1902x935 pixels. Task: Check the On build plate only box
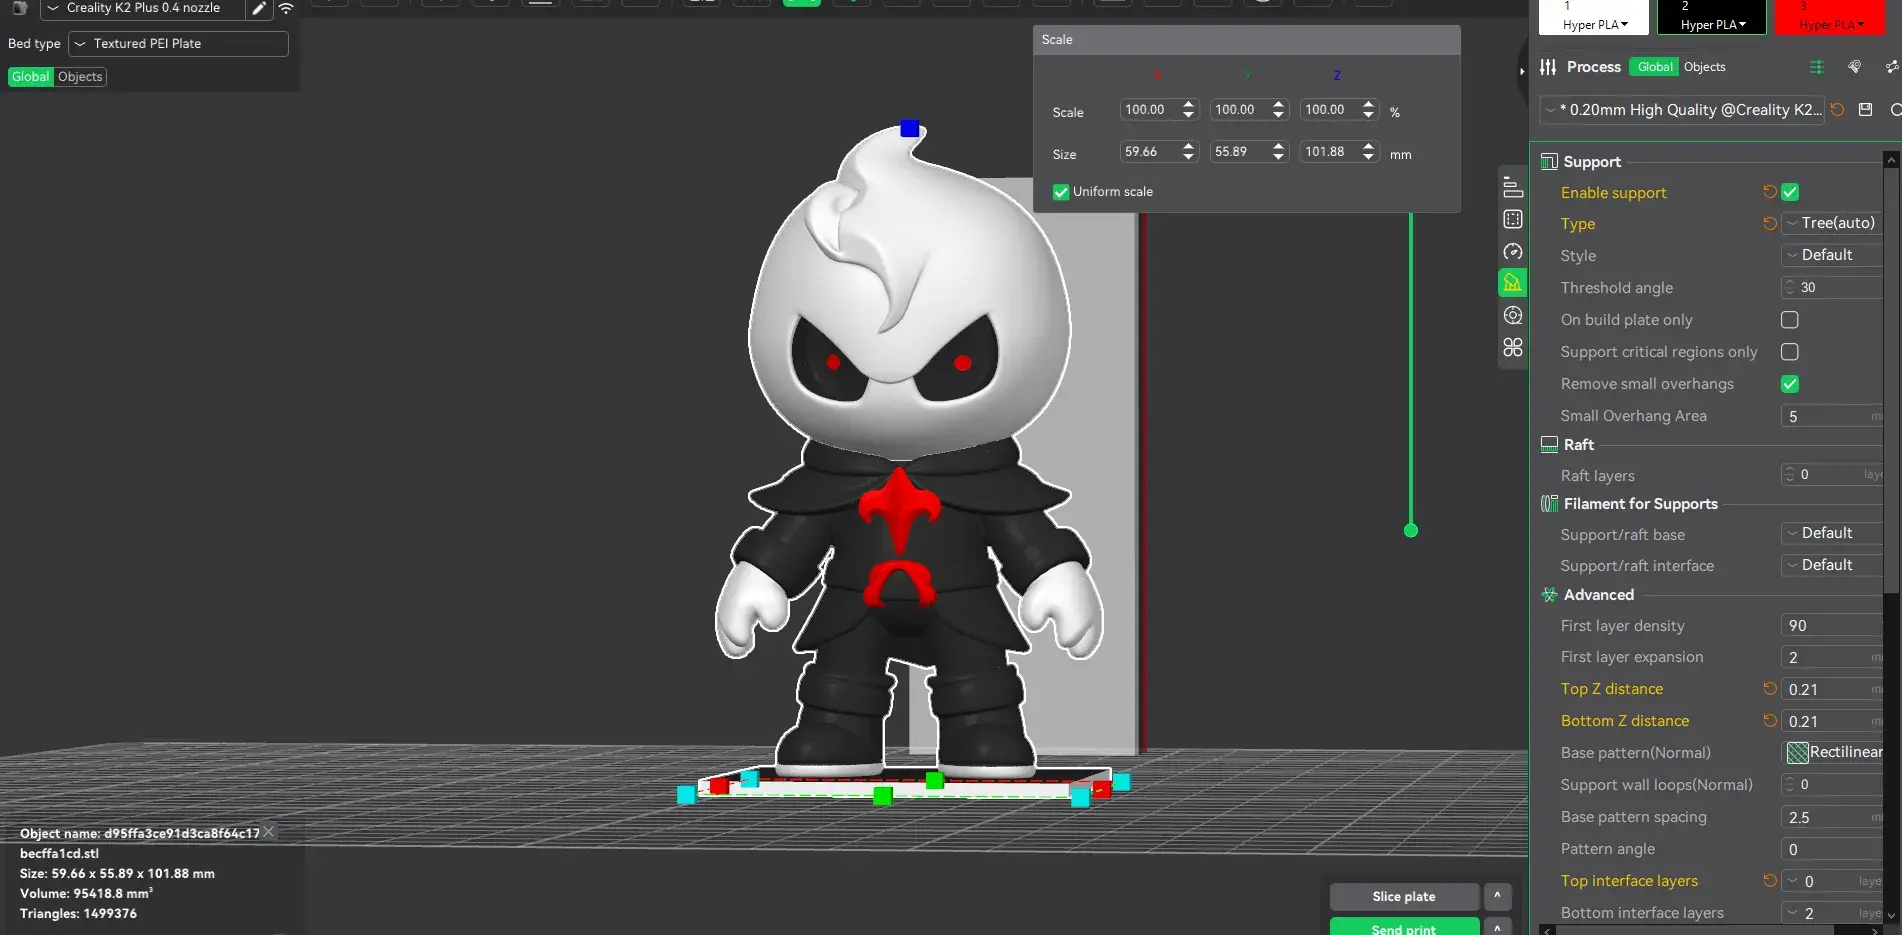click(x=1790, y=320)
